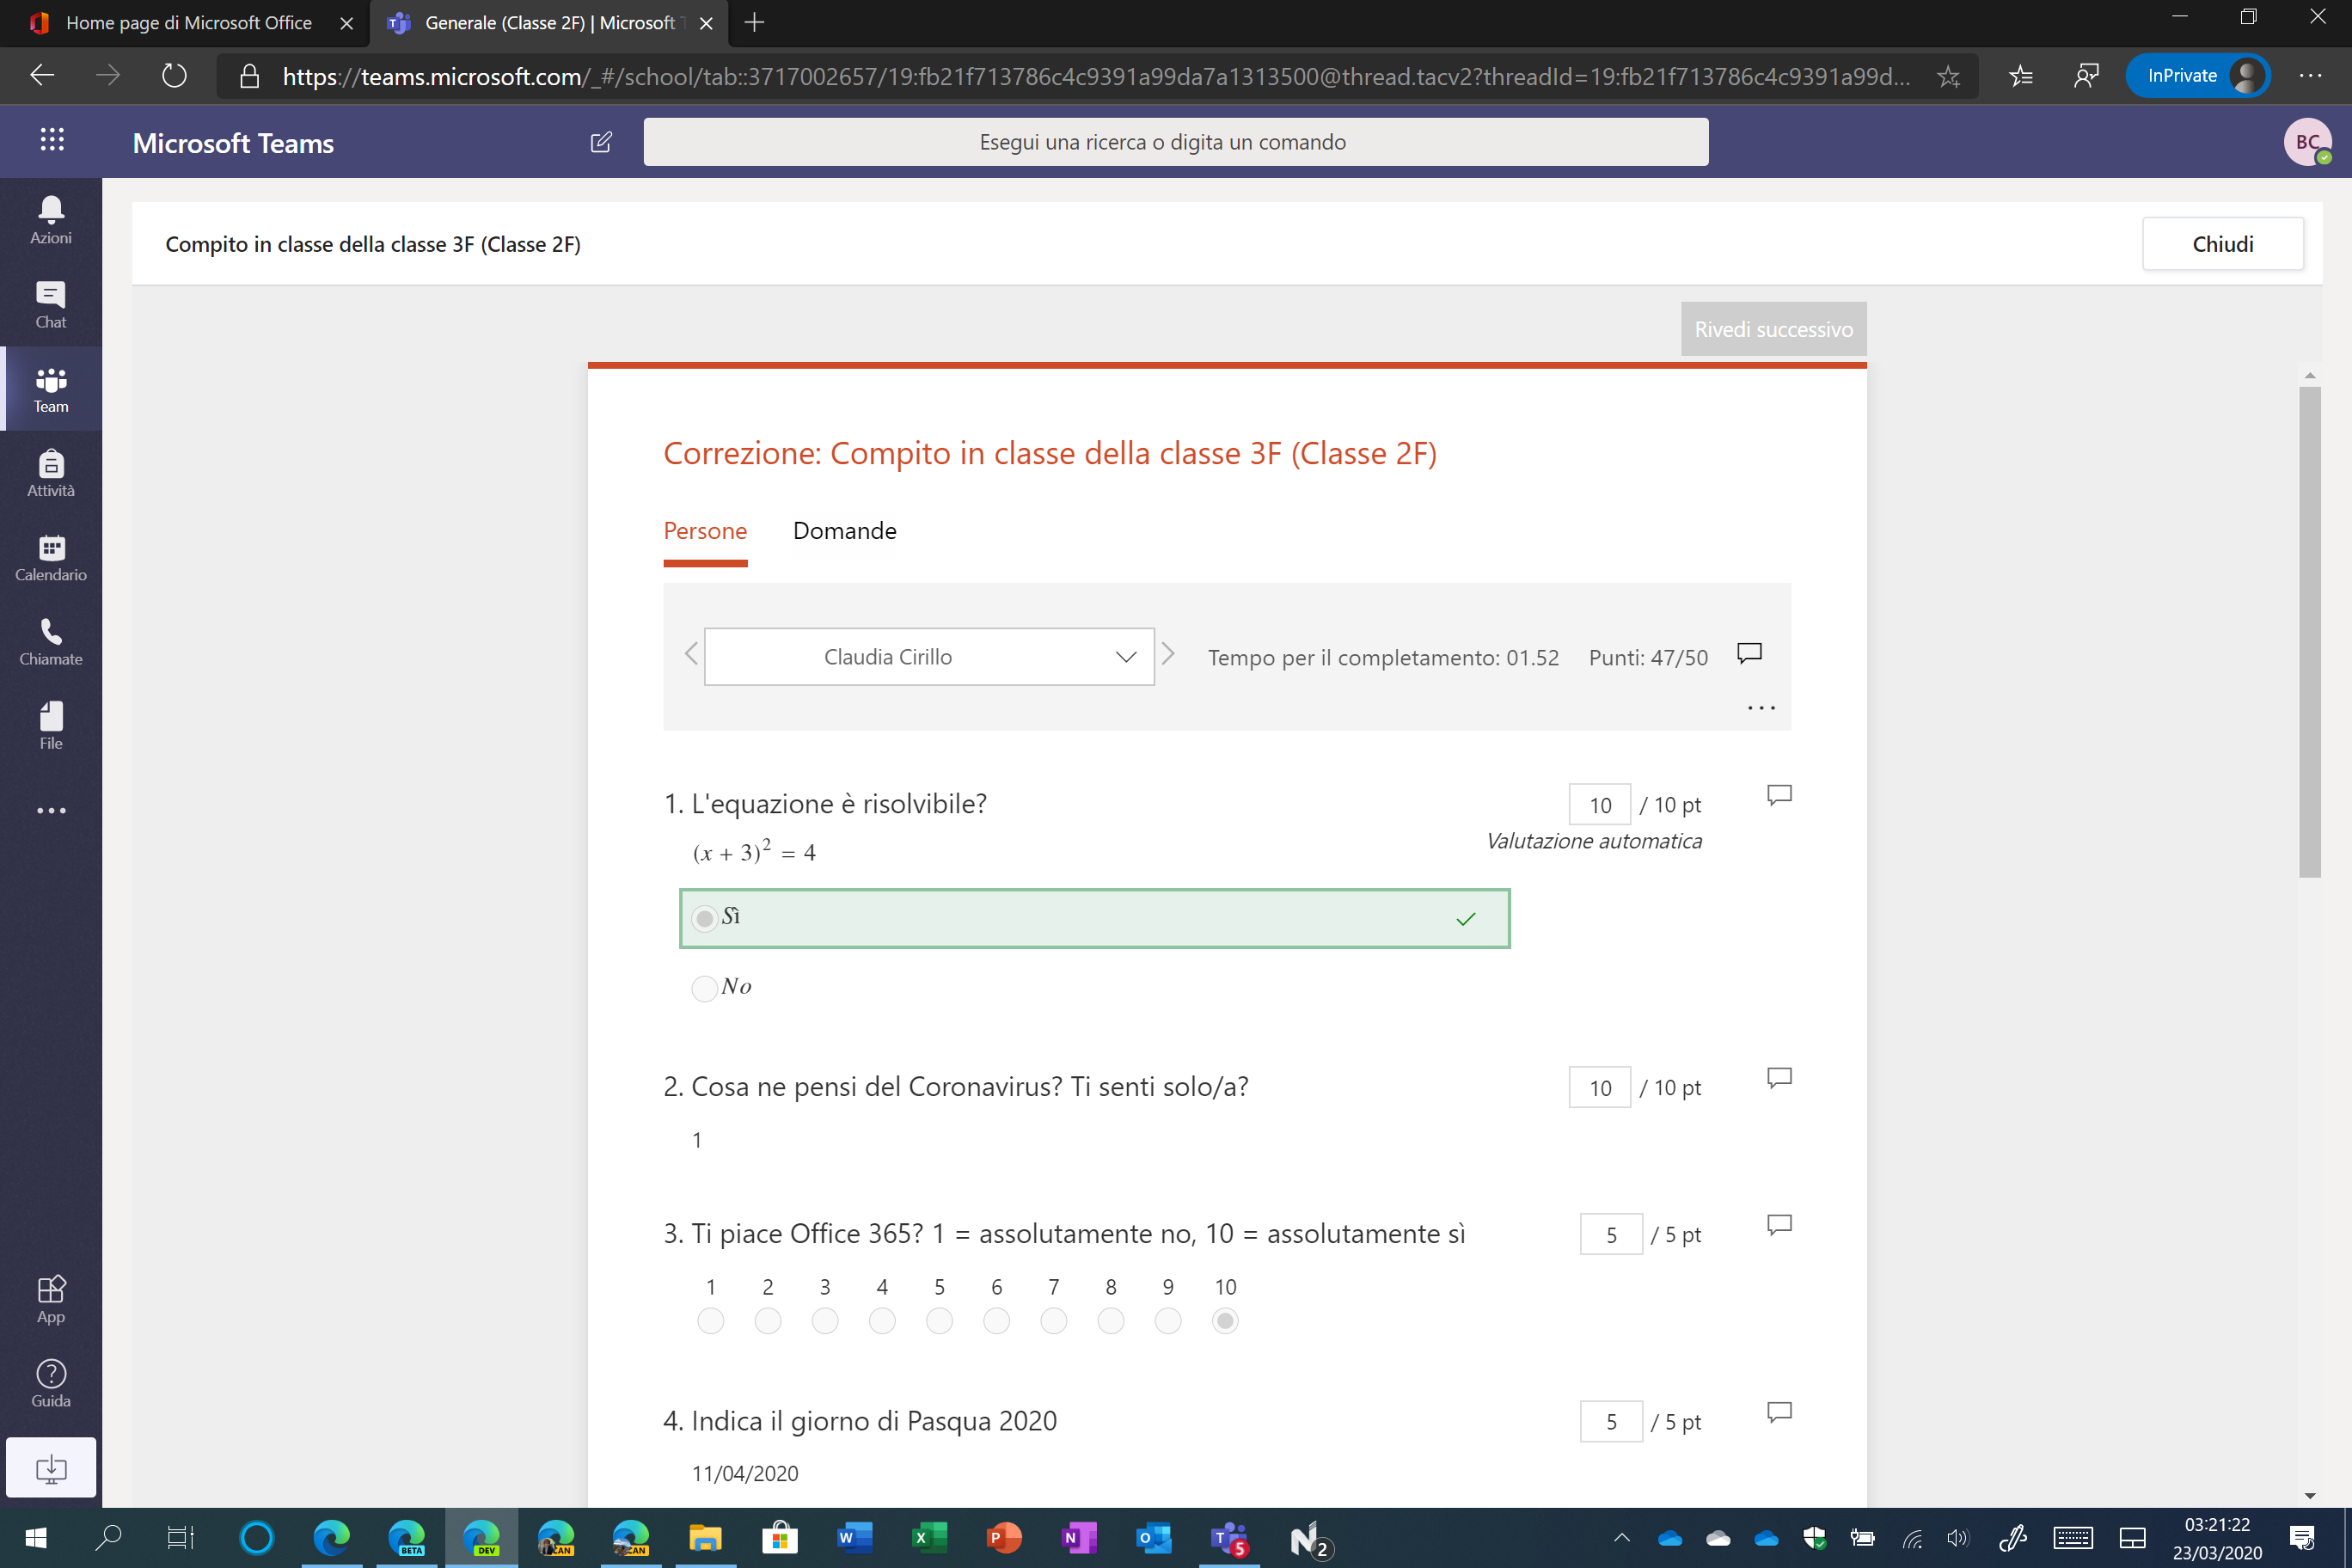Select the Generale (Classe 2F) browser tab
Viewport: 2352px width, 1568px height.
[x=548, y=23]
